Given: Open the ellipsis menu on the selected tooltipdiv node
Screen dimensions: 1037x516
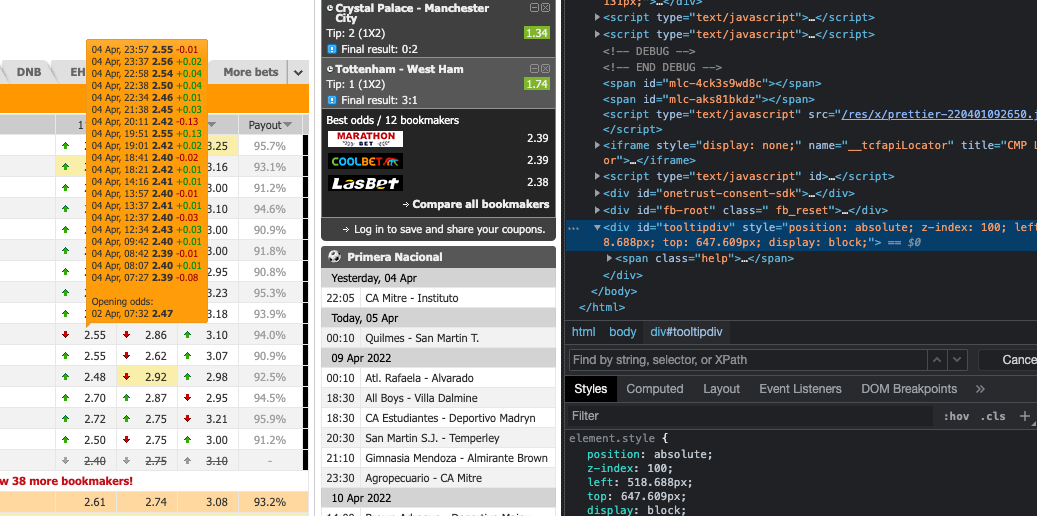Looking at the screenshot, I should [573, 228].
